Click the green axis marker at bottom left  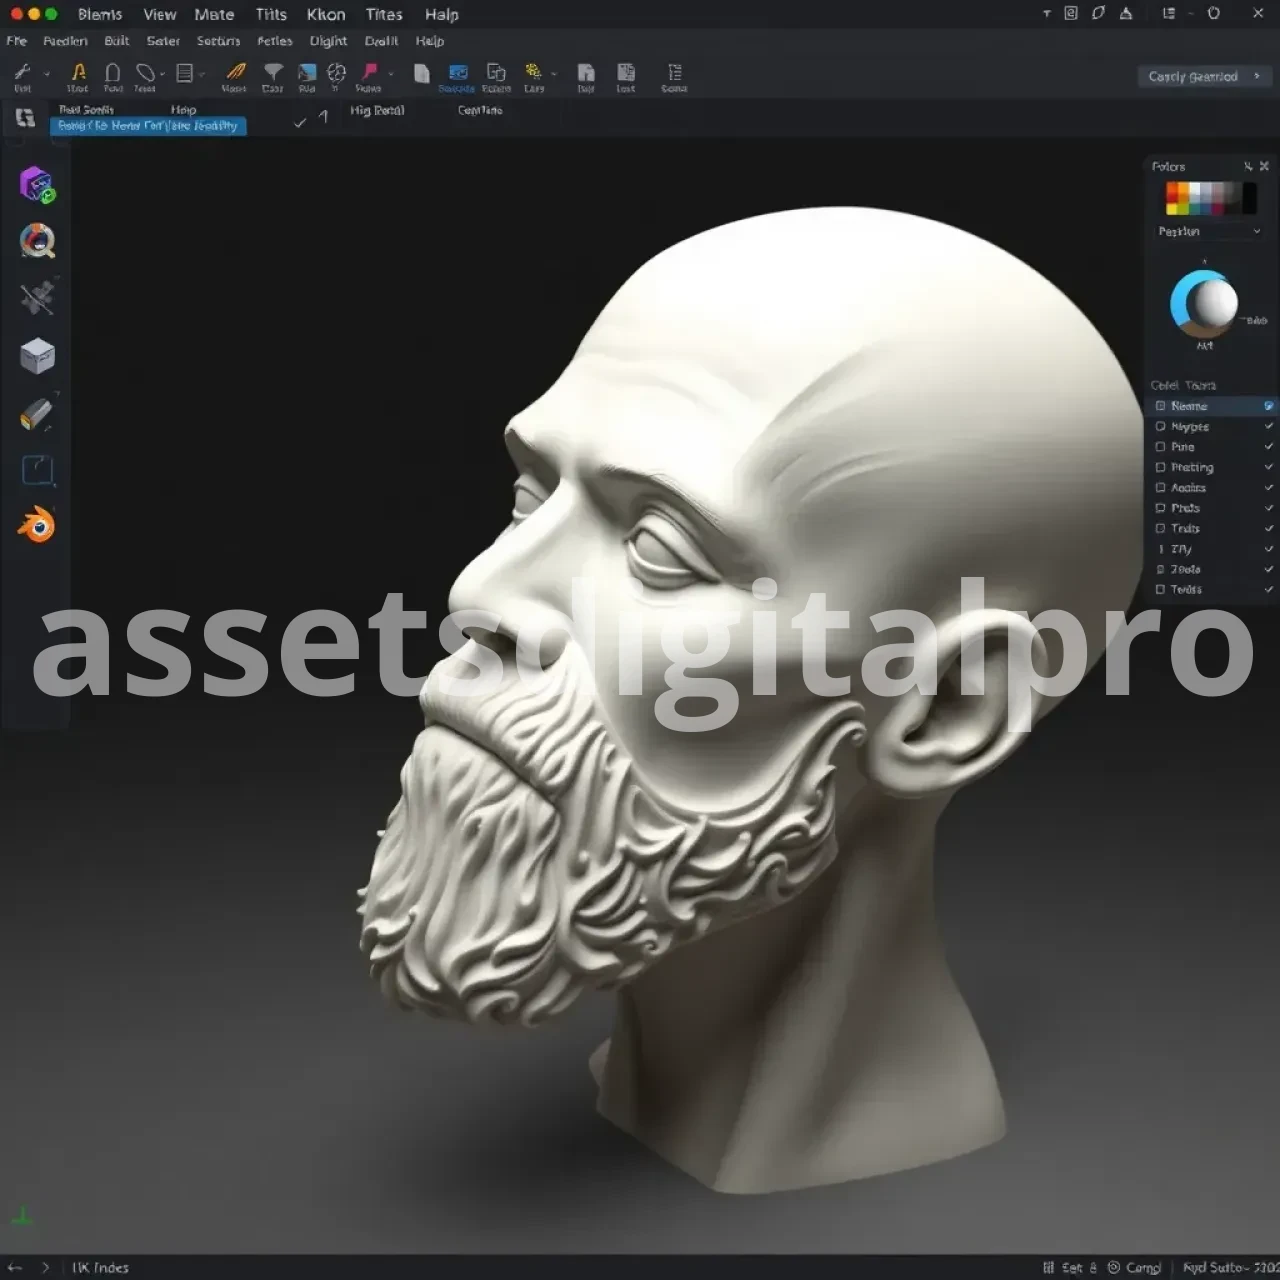pyautogui.click(x=21, y=1217)
